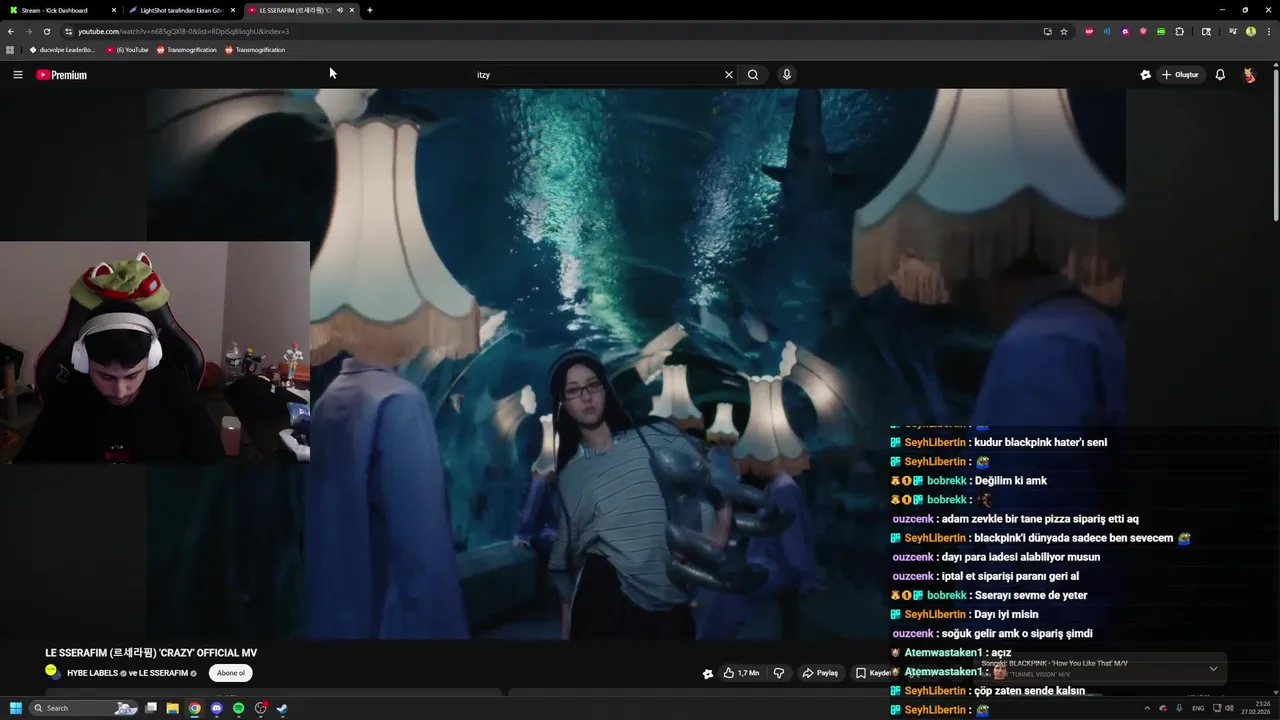The height and width of the screenshot is (720, 1280).
Task: Open the Windows Start menu
Action: click(15, 708)
